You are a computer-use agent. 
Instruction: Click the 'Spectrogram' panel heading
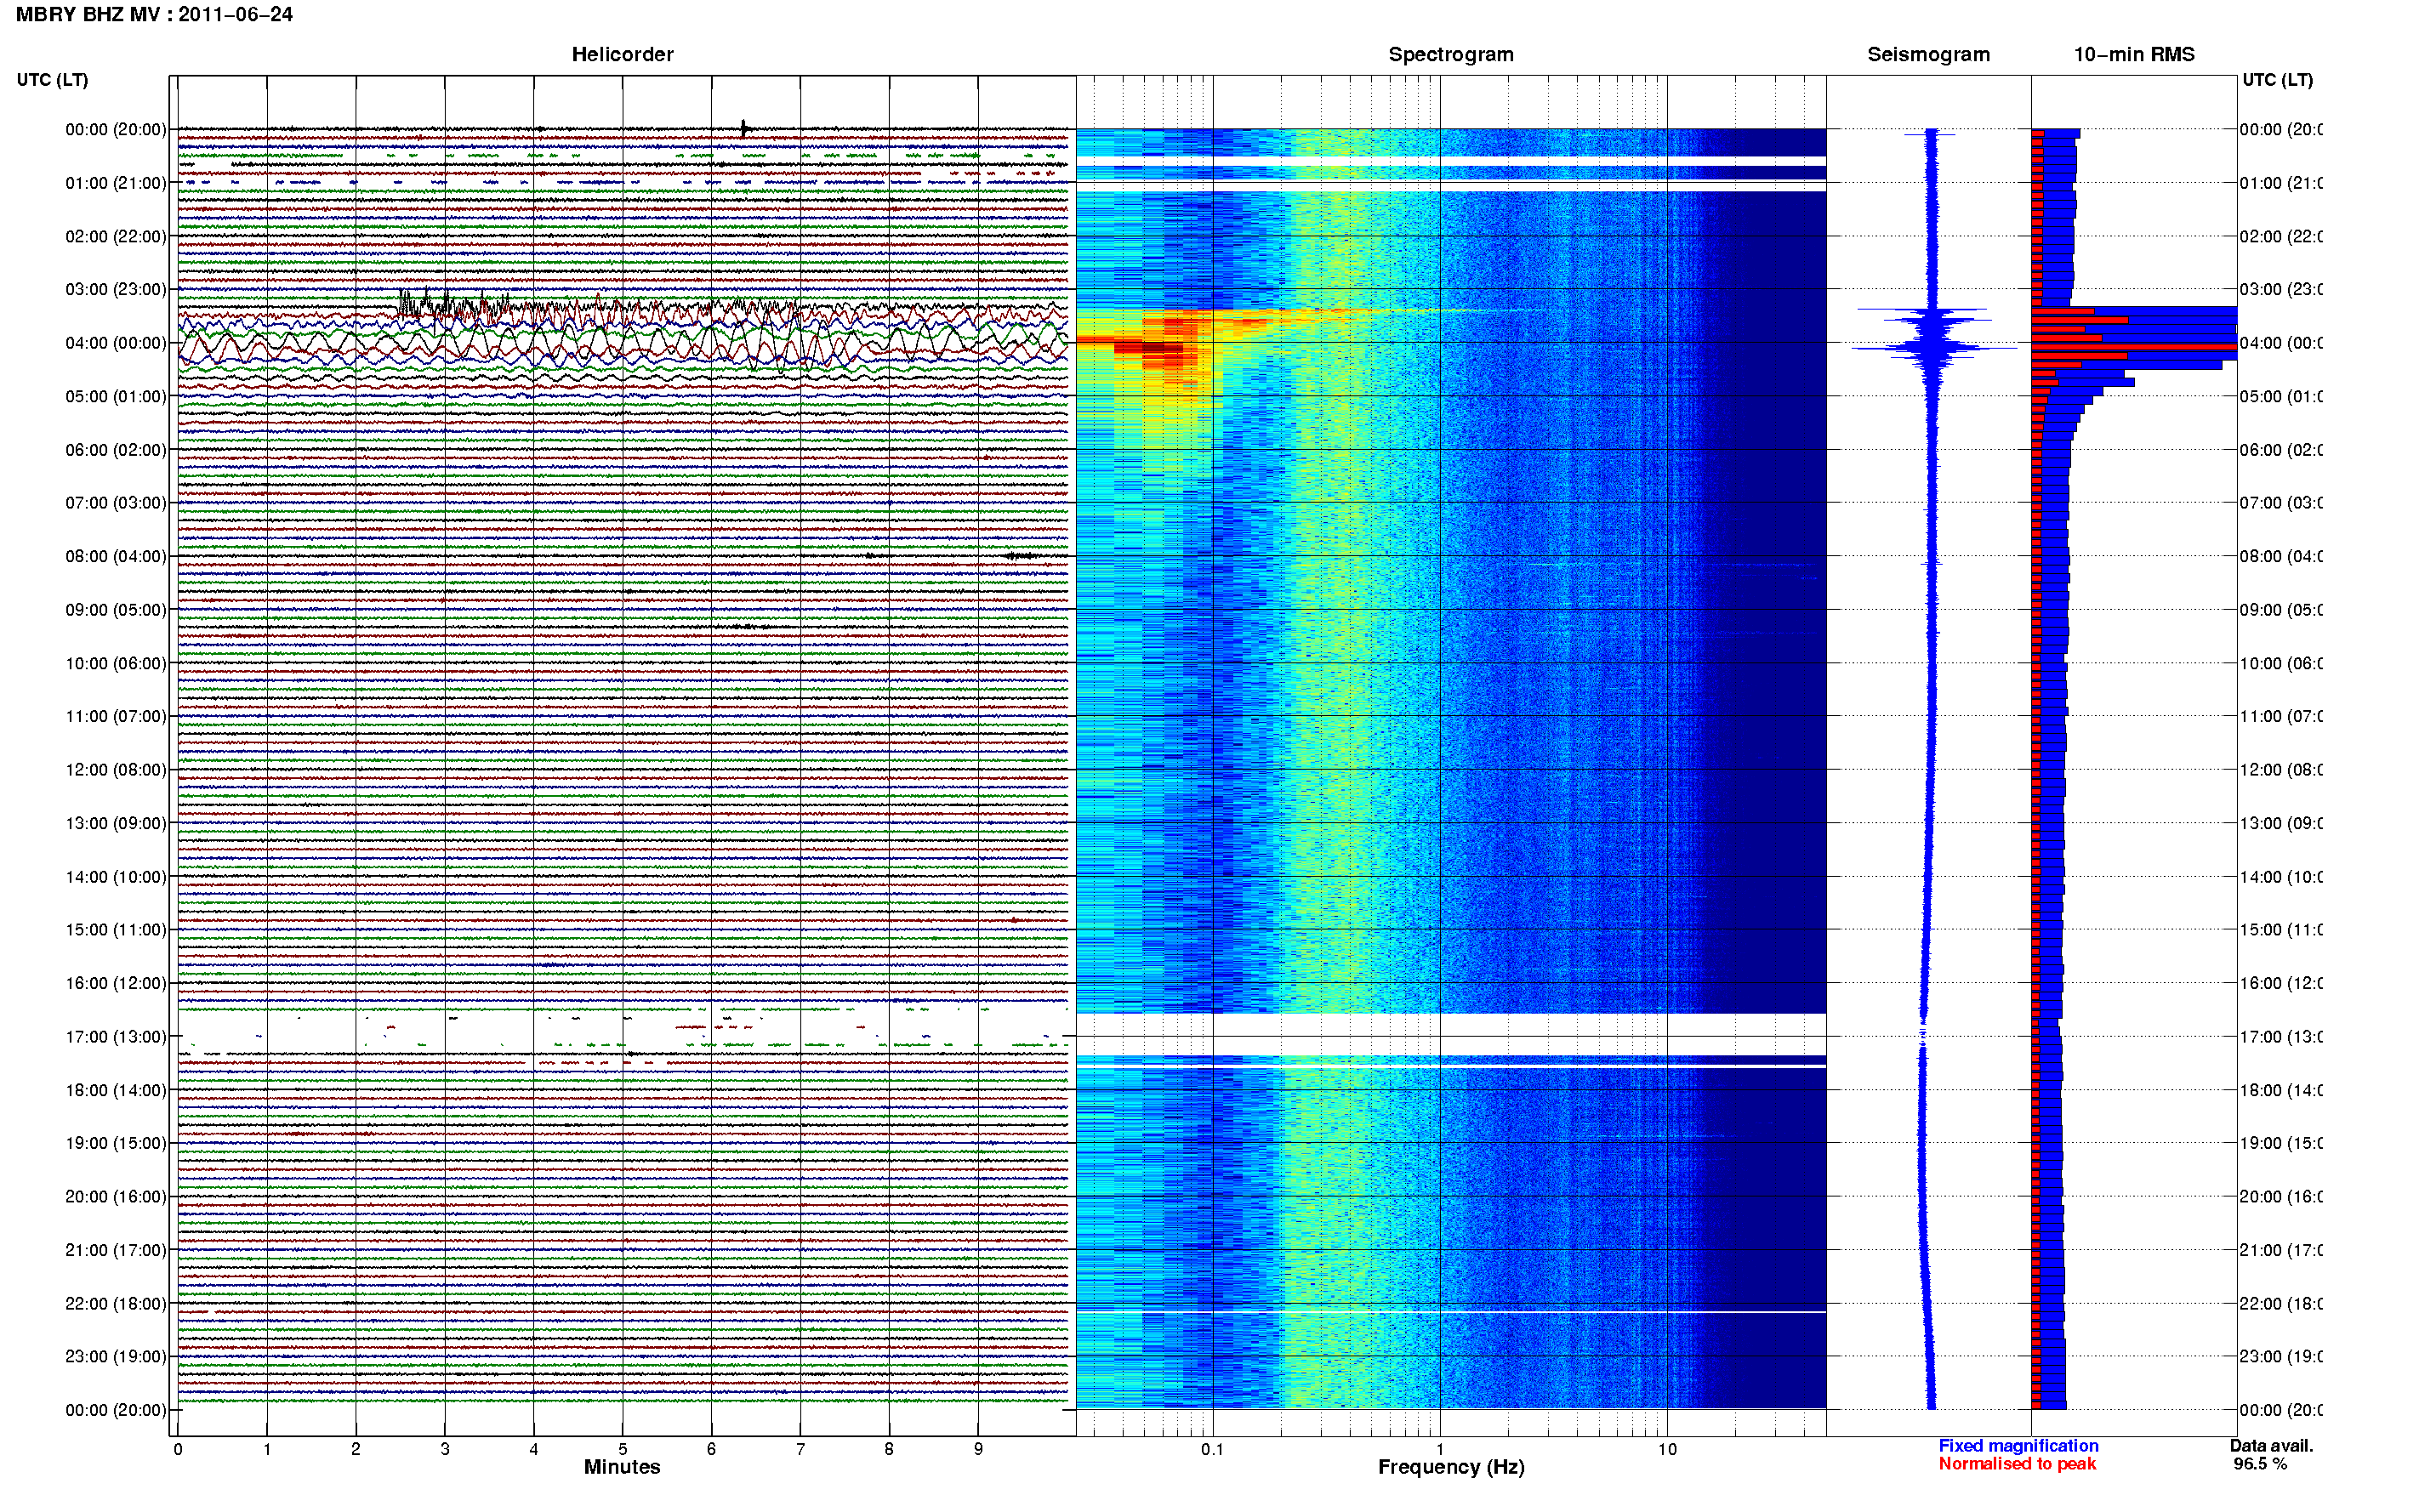(x=1450, y=54)
